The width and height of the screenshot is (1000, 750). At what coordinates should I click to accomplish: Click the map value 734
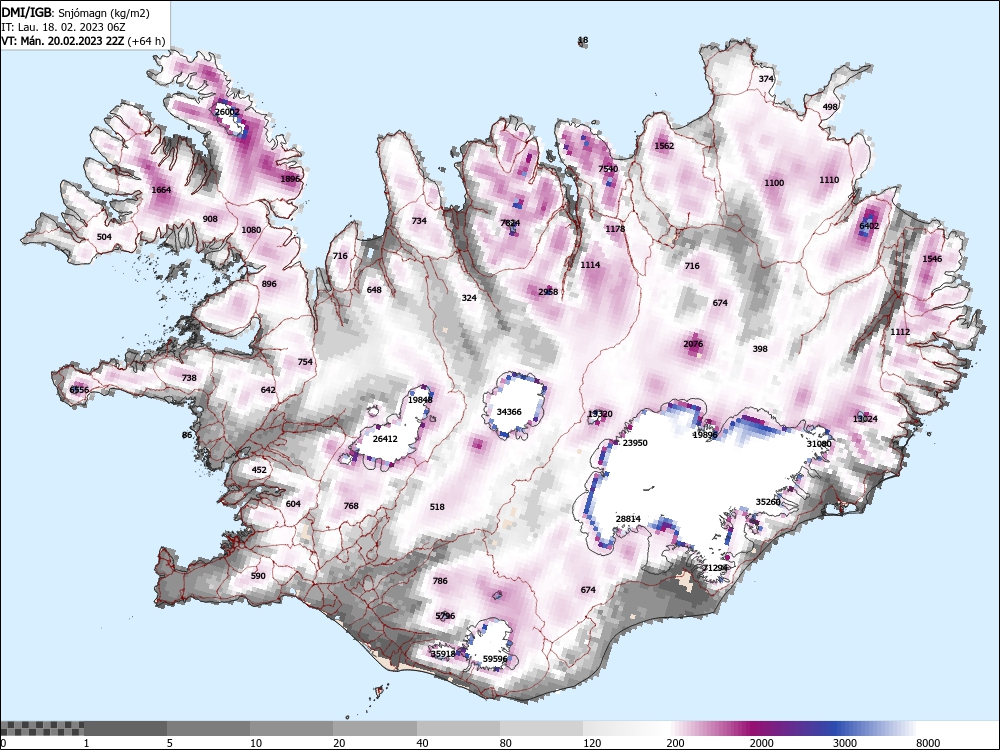[x=419, y=221]
